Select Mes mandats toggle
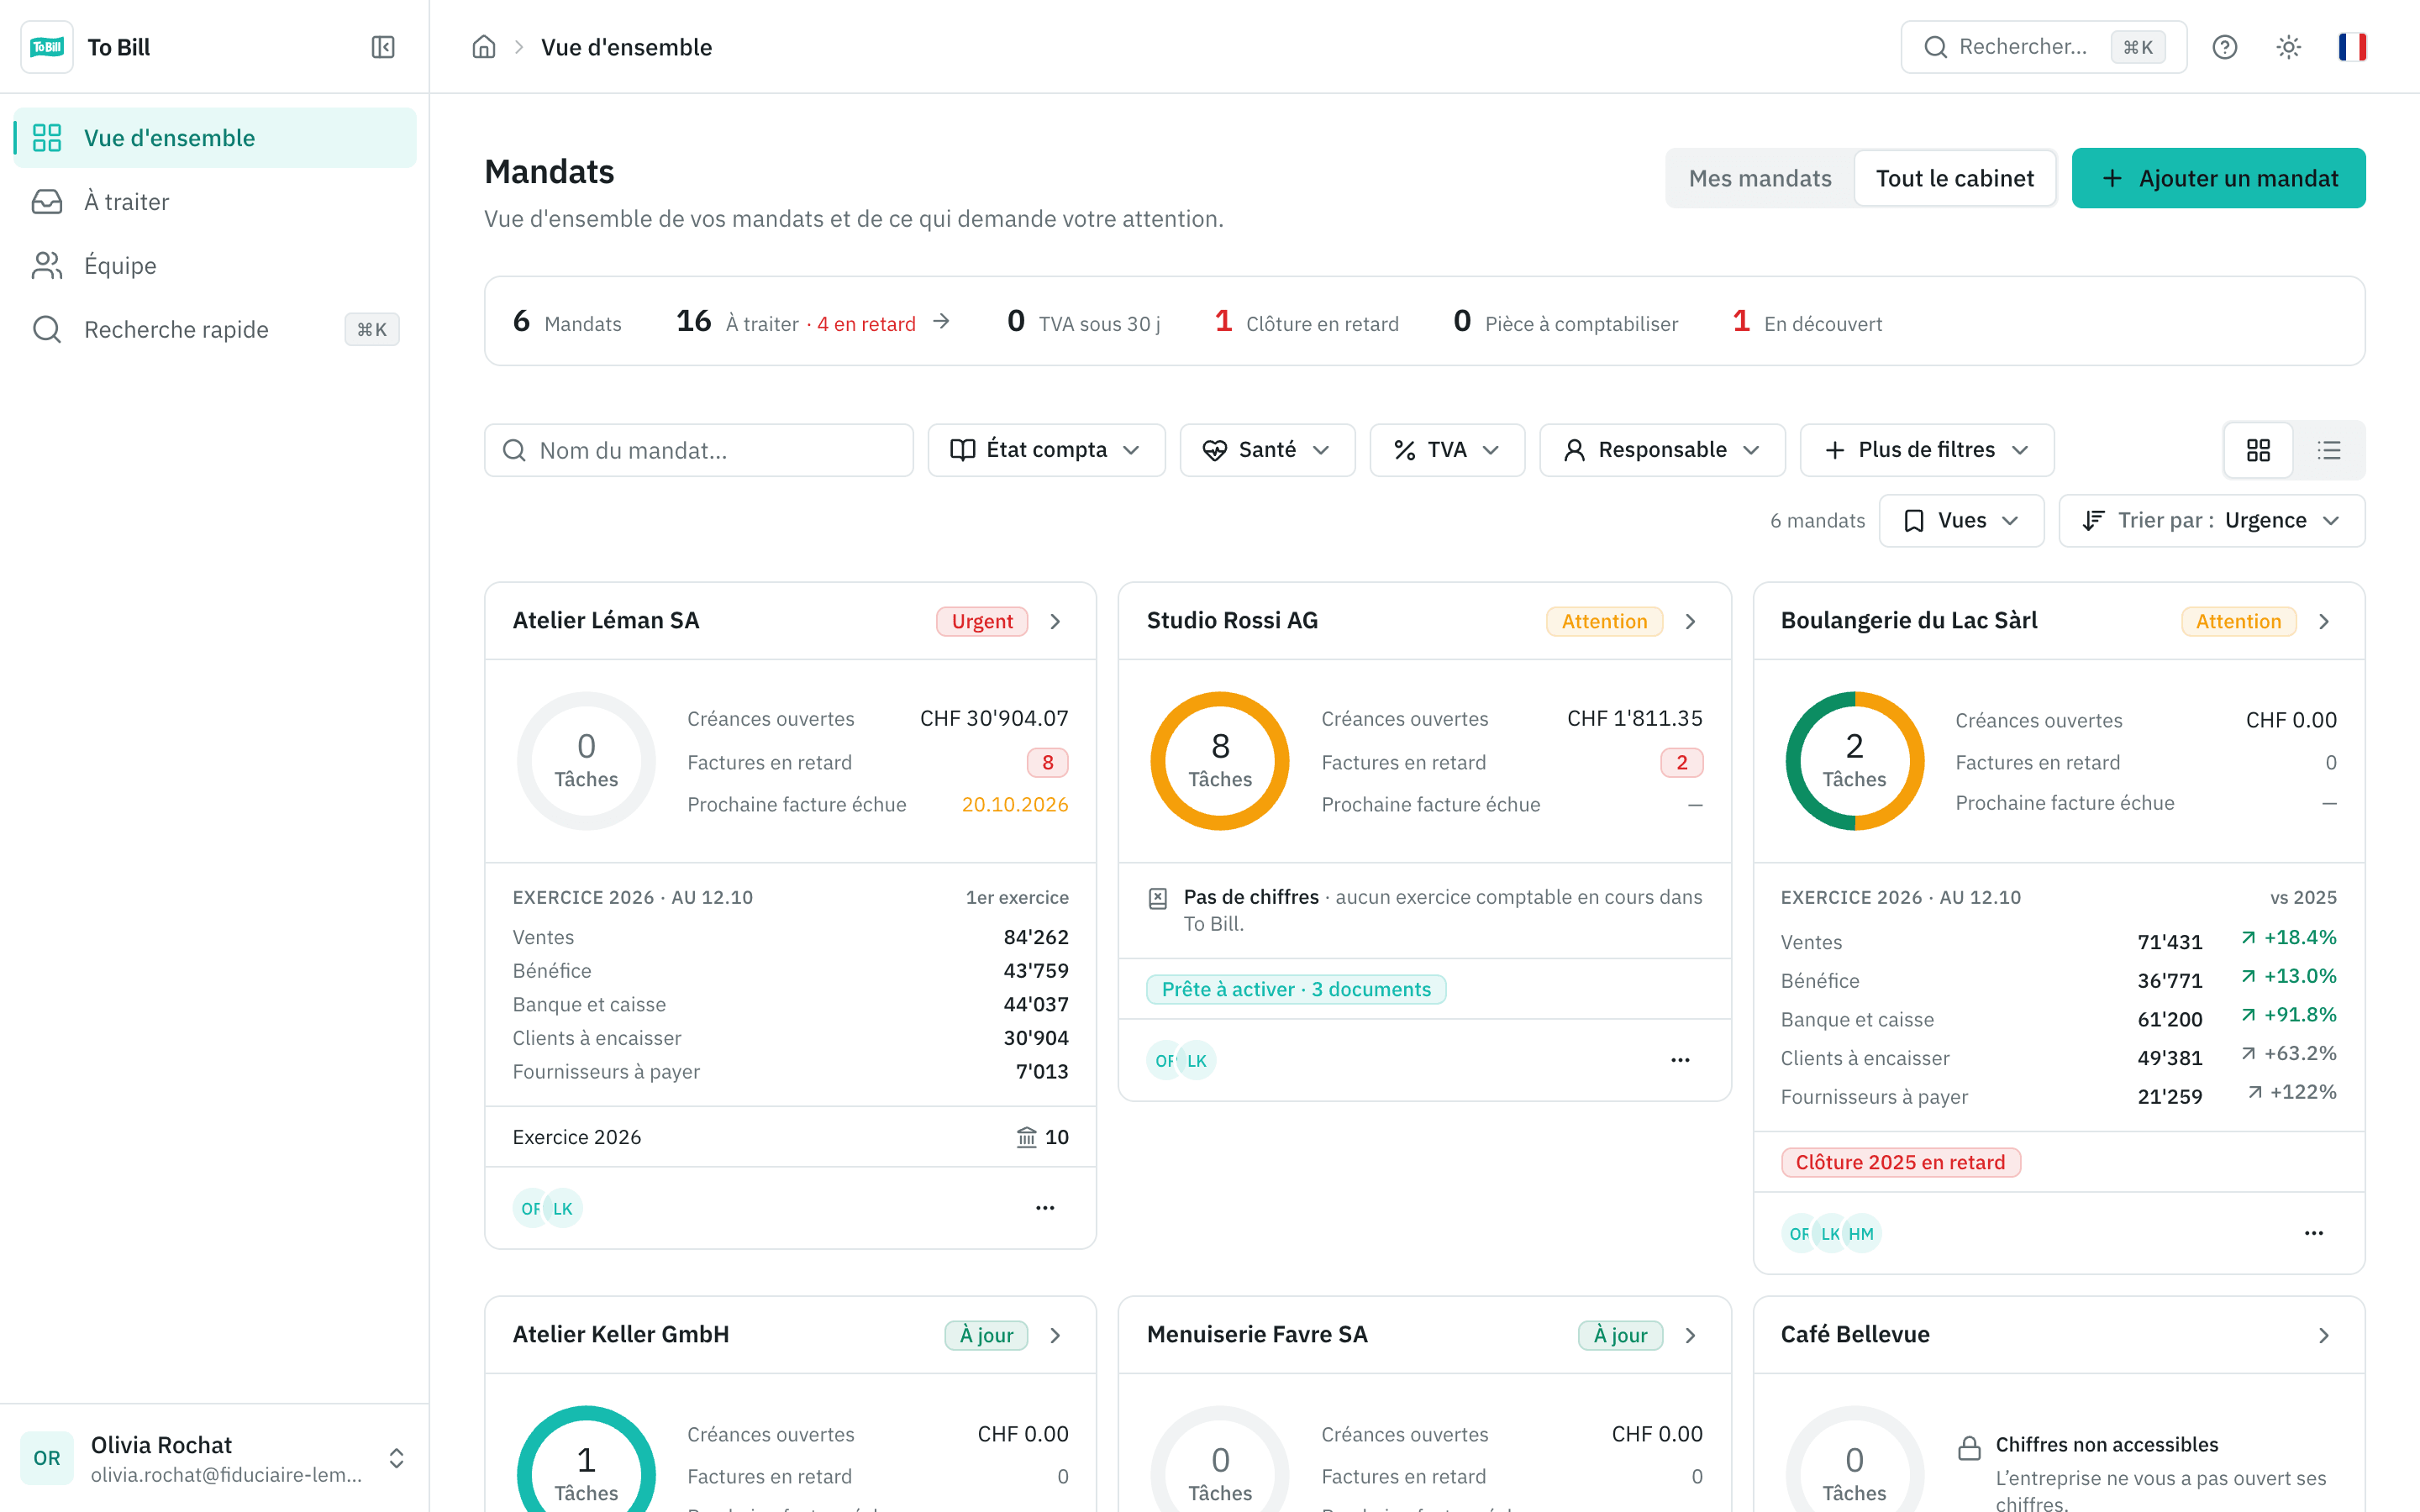2420x1512 pixels. (1760, 178)
